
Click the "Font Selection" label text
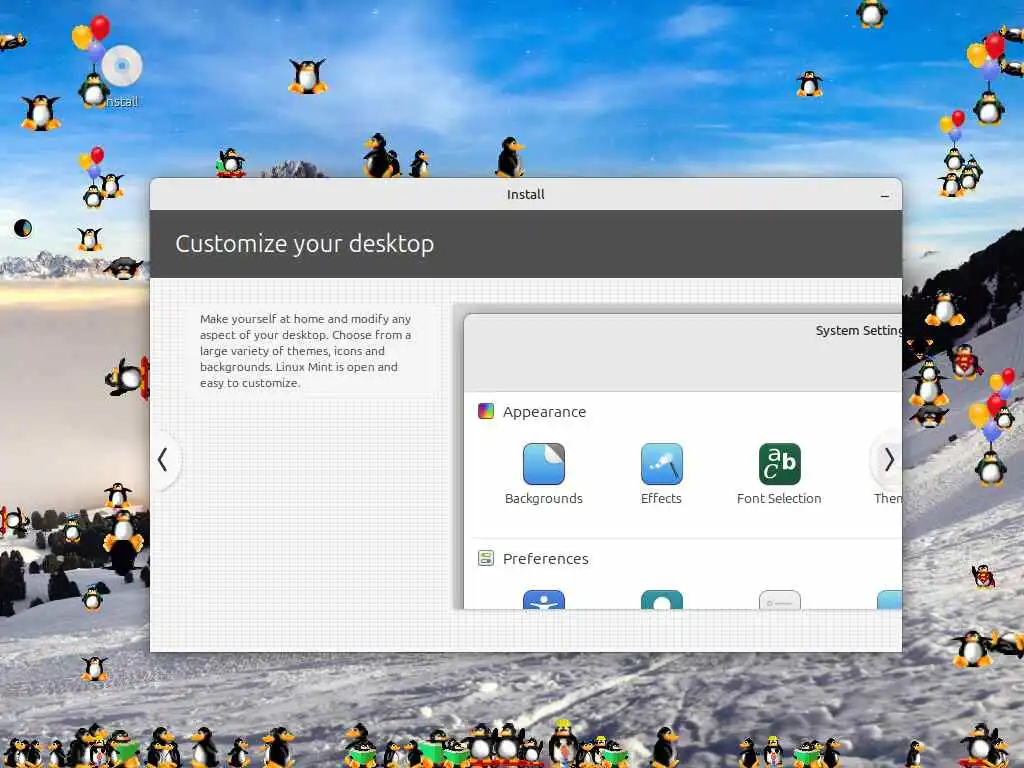[779, 498]
